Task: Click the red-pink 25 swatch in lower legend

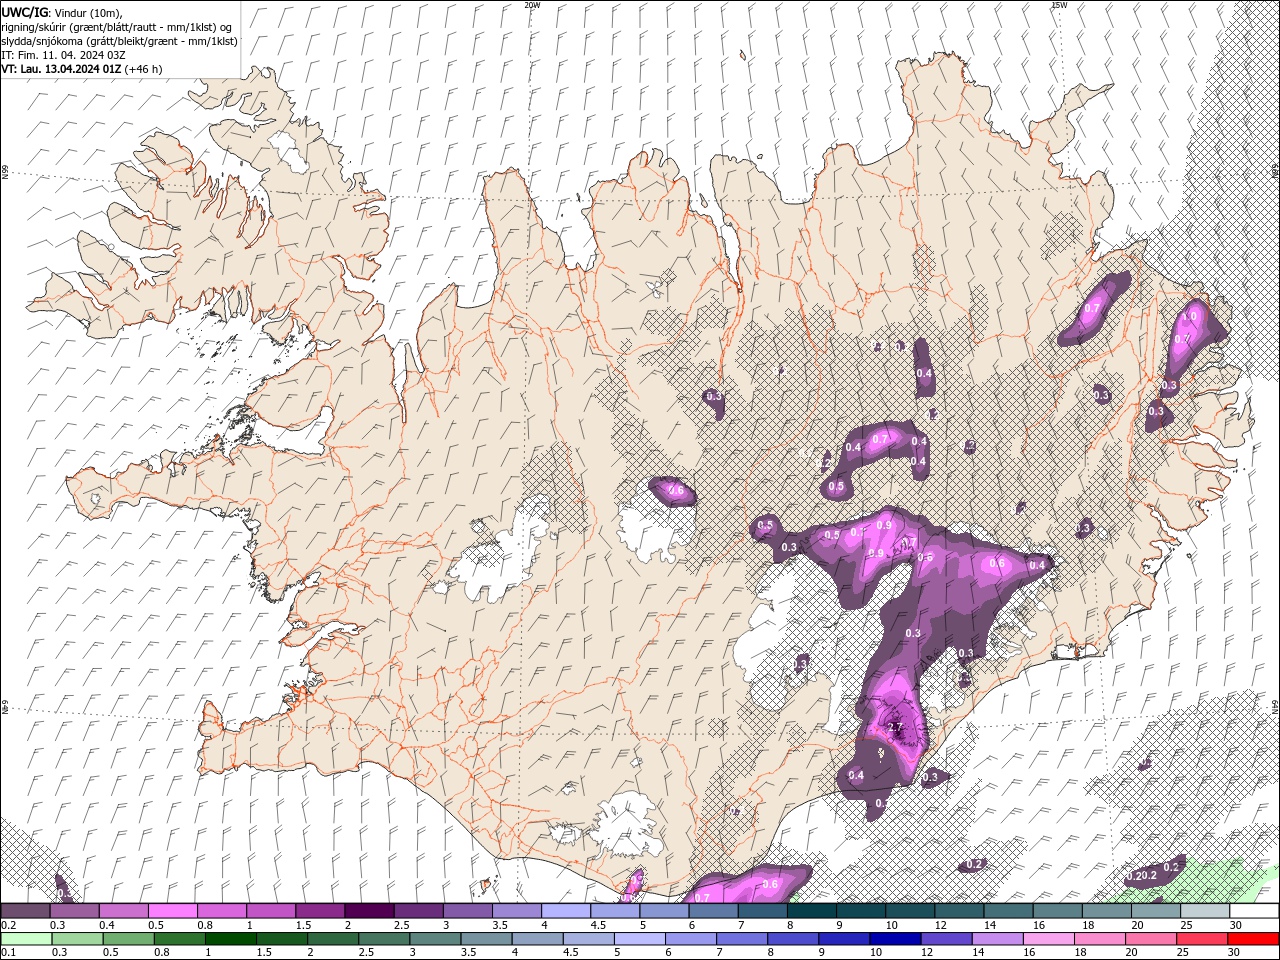Action: (x=1201, y=939)
